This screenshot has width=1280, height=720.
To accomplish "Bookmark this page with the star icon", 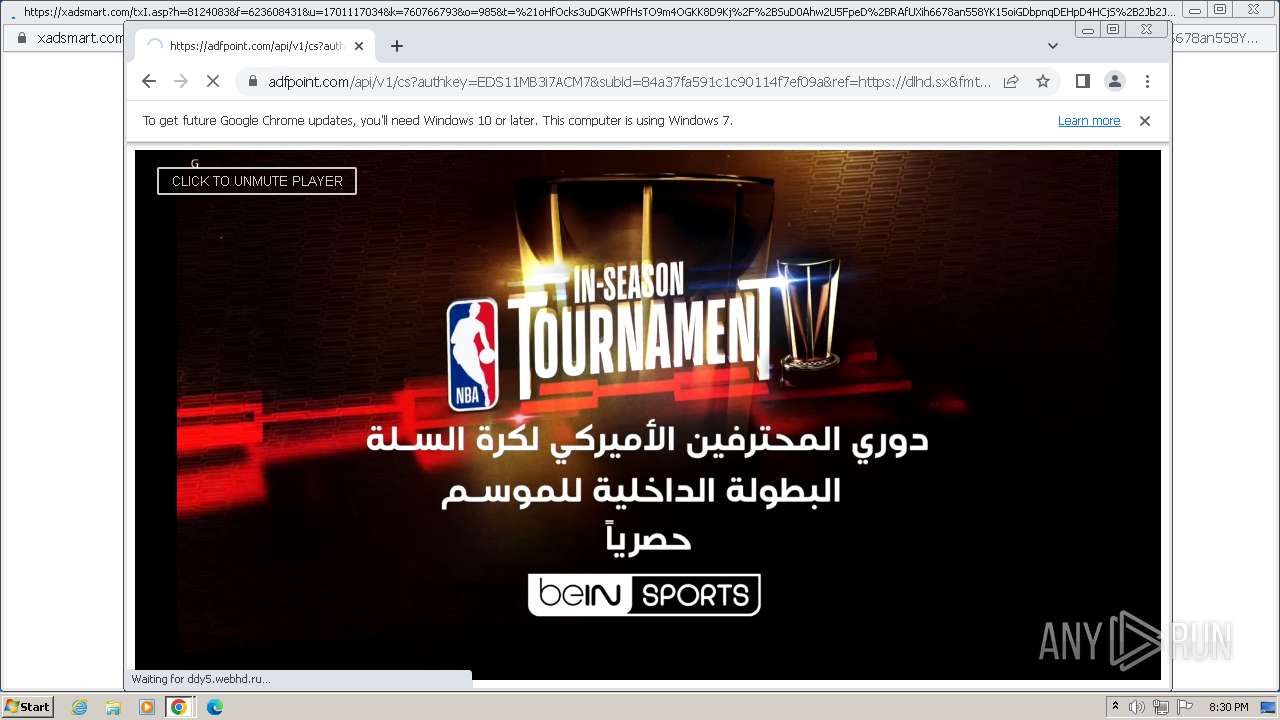I will point(1043,81).
